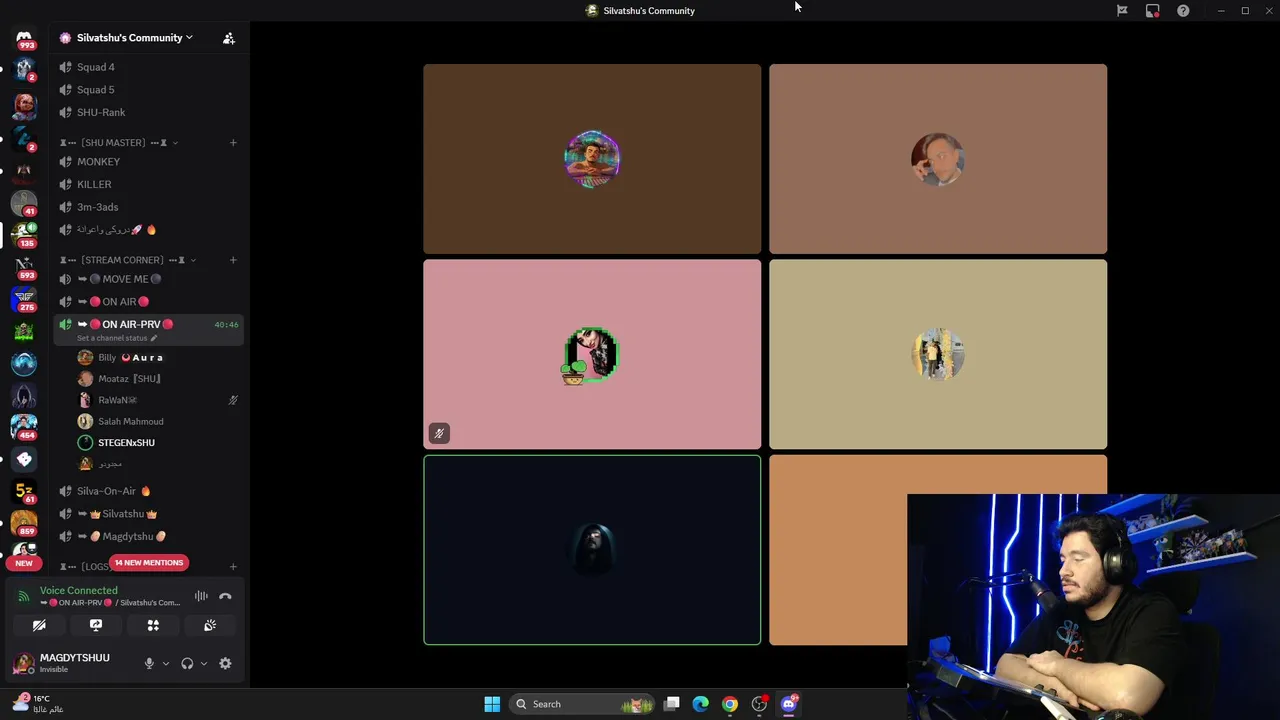
Task: Open the server icon with 859 badge
Action: 24,523
